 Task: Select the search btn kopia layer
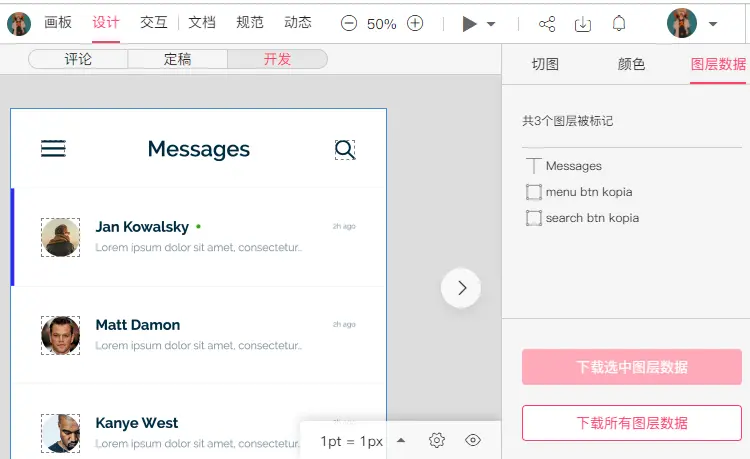coord(592,218)
